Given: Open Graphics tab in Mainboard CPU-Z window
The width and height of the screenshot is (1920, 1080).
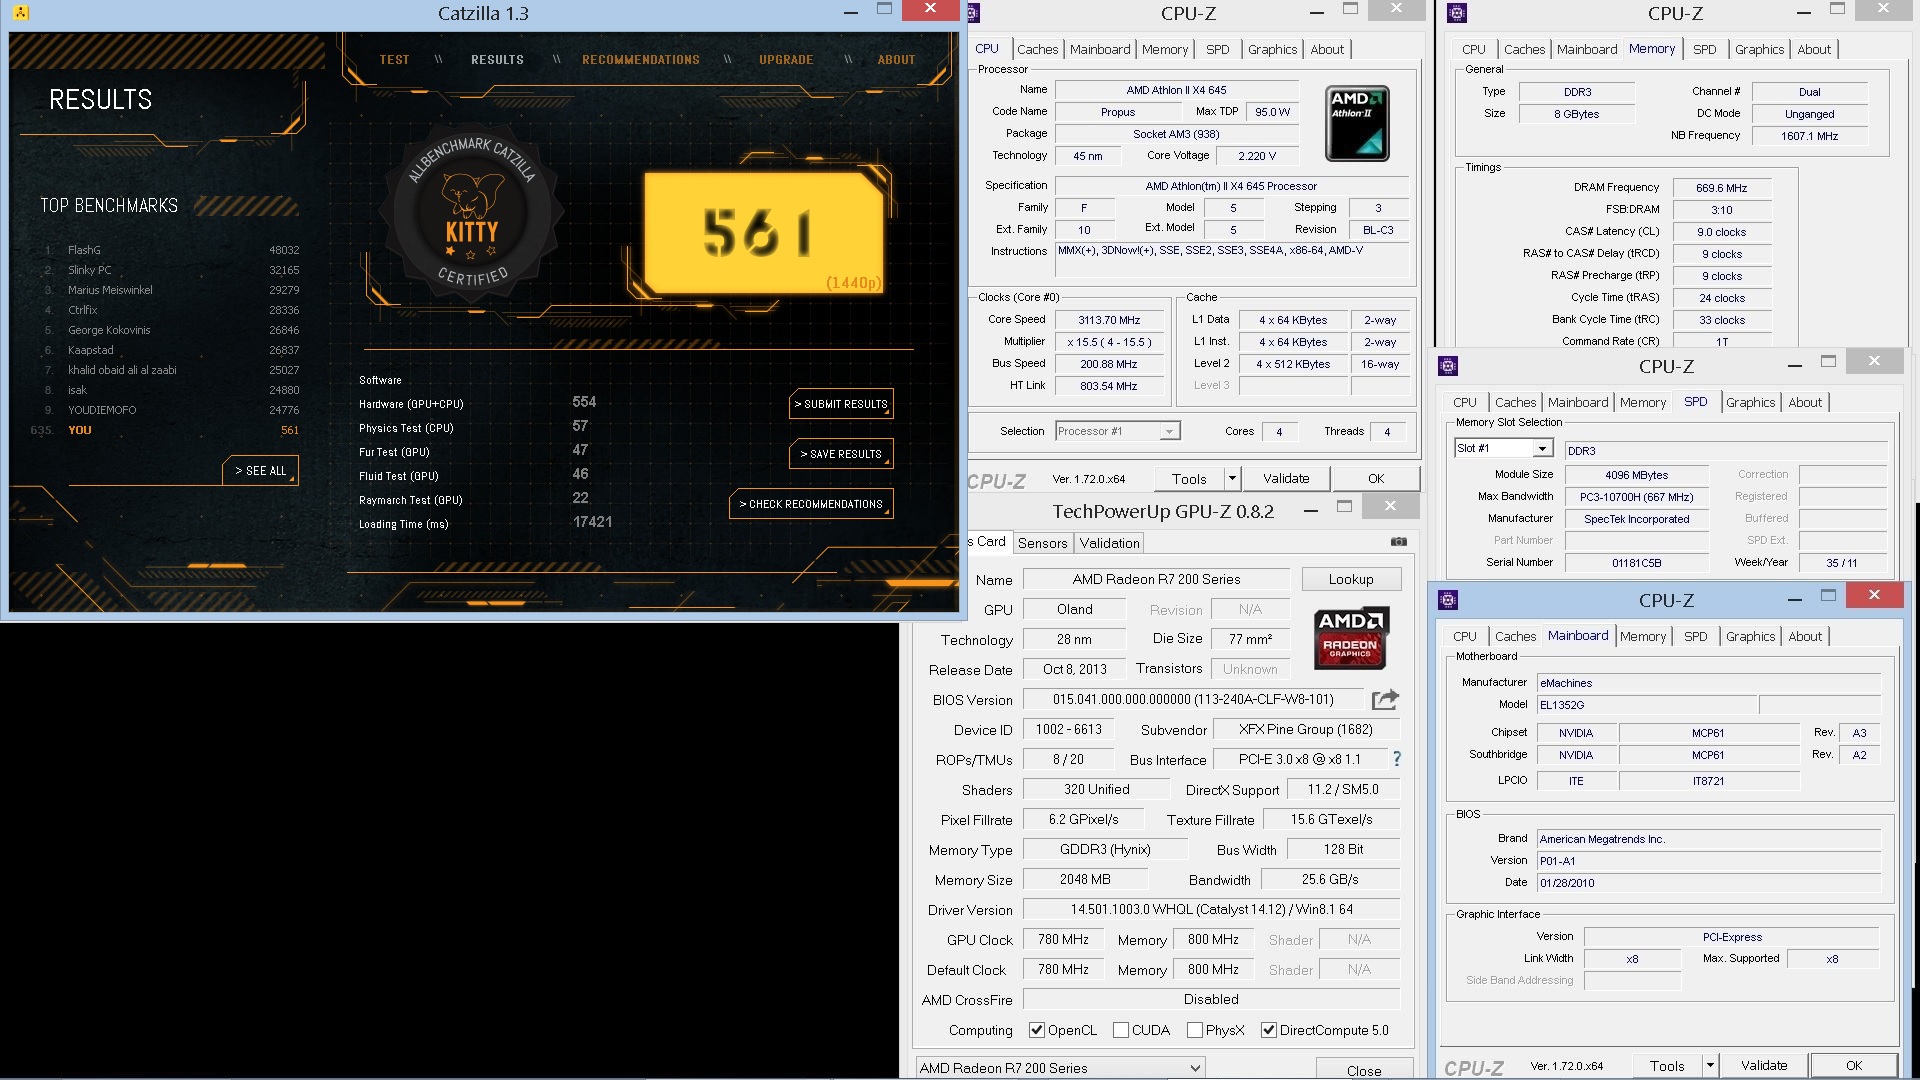Looking at the screenshot, I should [1750, 636].
